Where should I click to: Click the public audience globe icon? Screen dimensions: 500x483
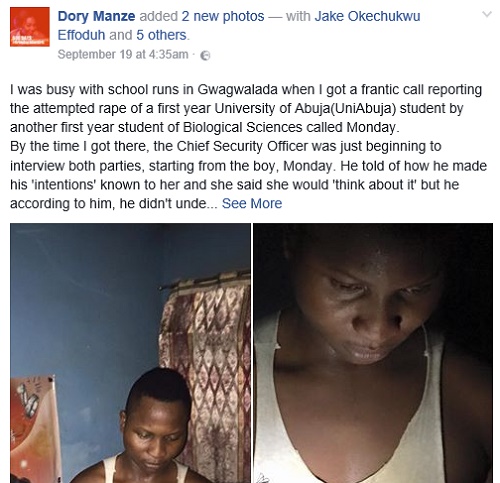205,55
